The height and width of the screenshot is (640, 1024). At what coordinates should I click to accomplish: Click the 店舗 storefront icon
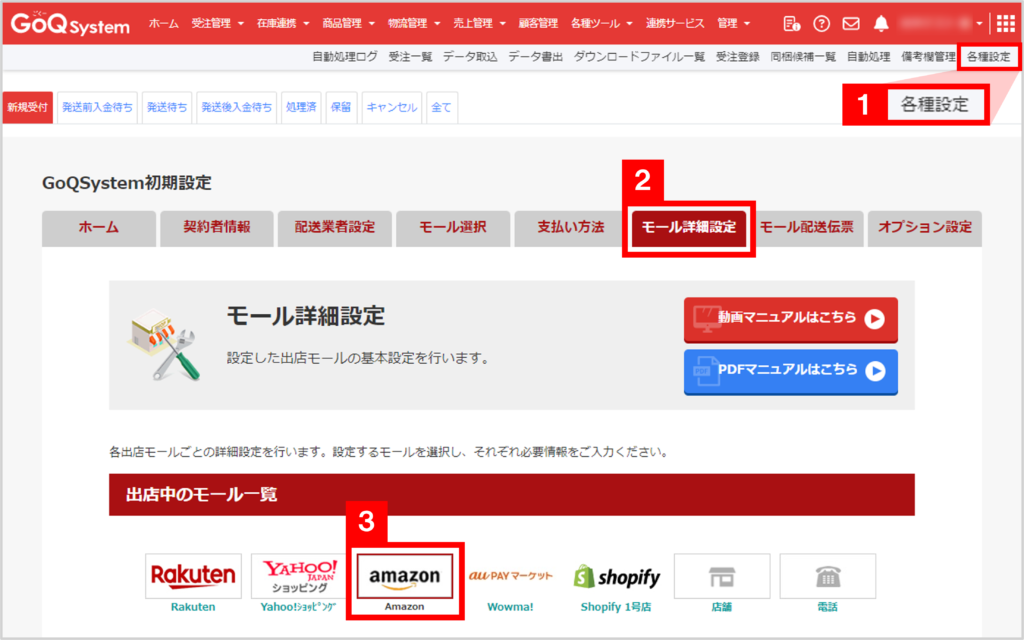click(x=722, y=575)
